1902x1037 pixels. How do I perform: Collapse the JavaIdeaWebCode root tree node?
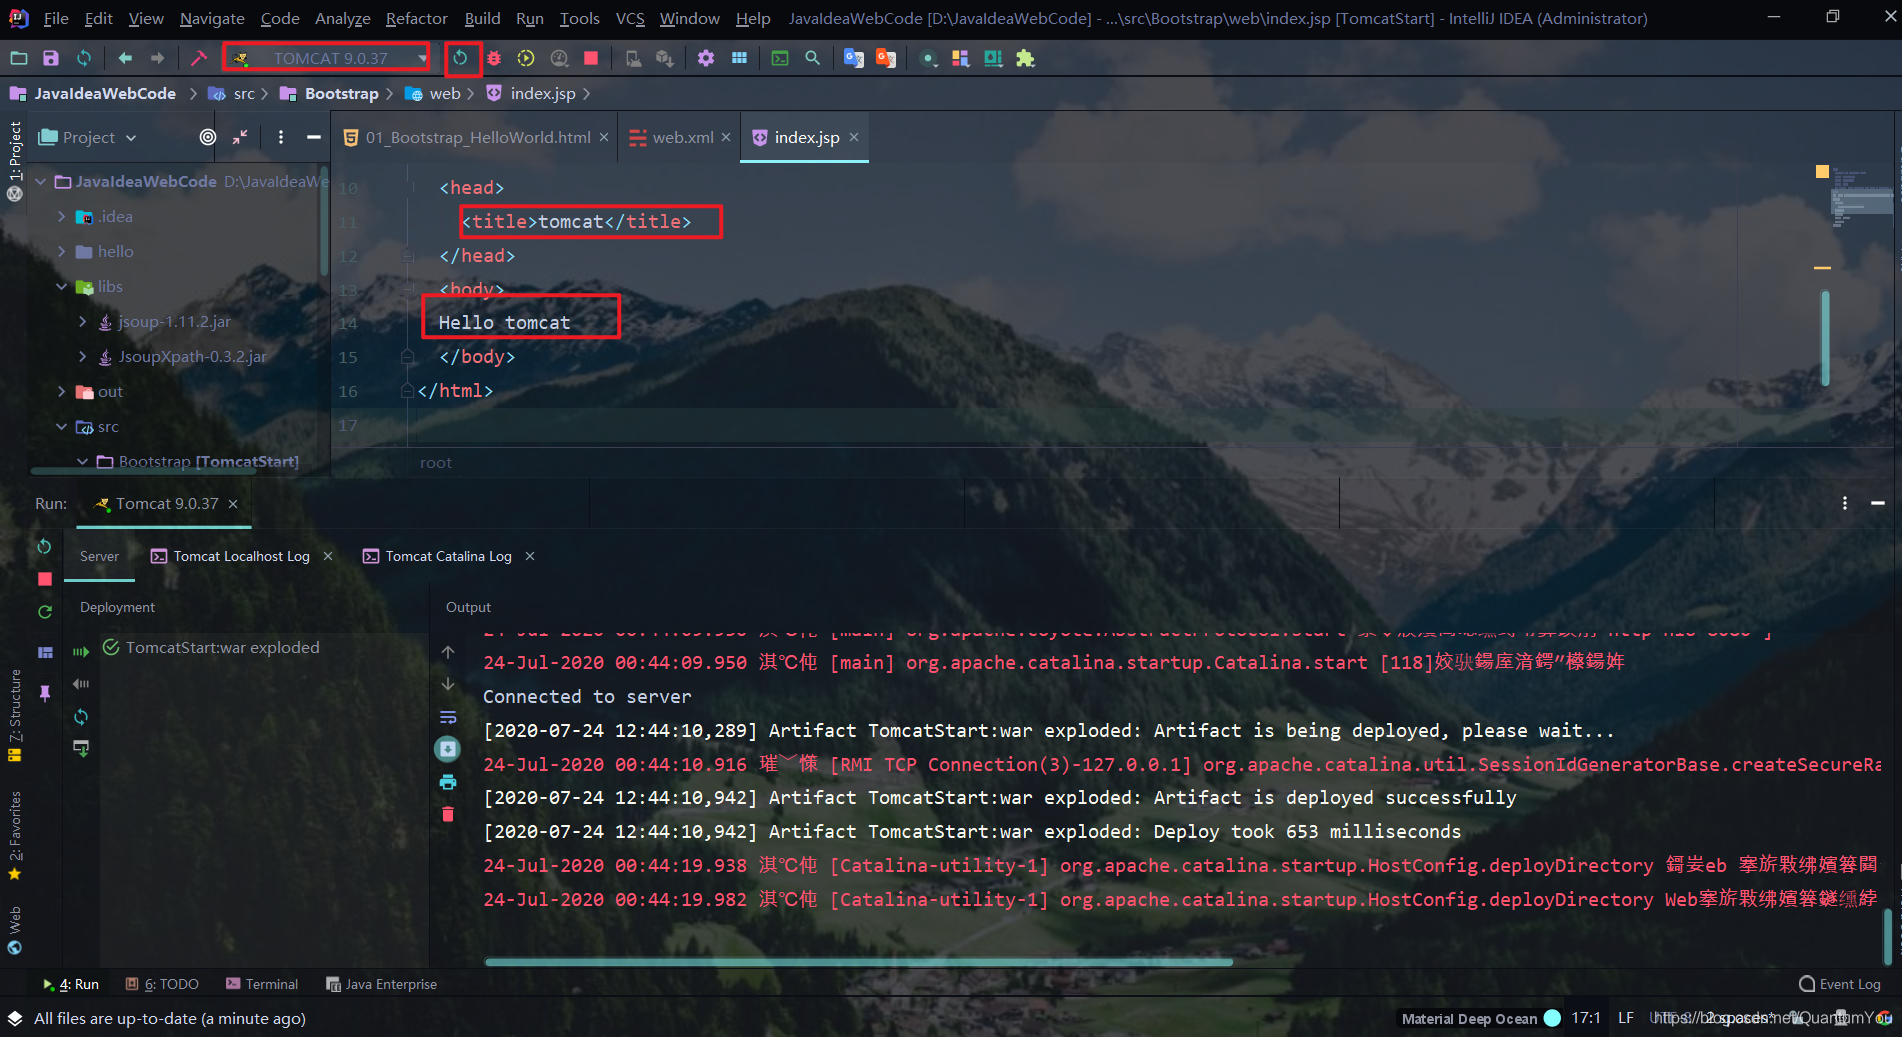(x=41, y=181)
